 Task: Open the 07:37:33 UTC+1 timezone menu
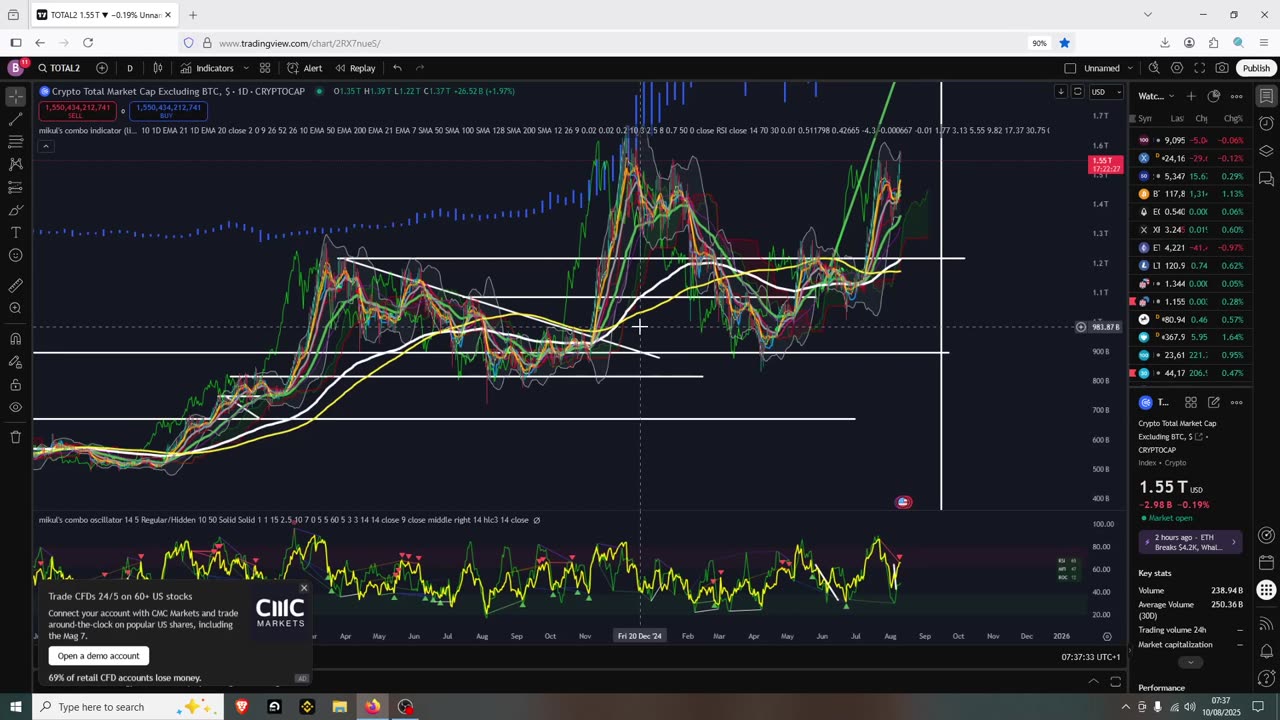(x=1090, y=657)
